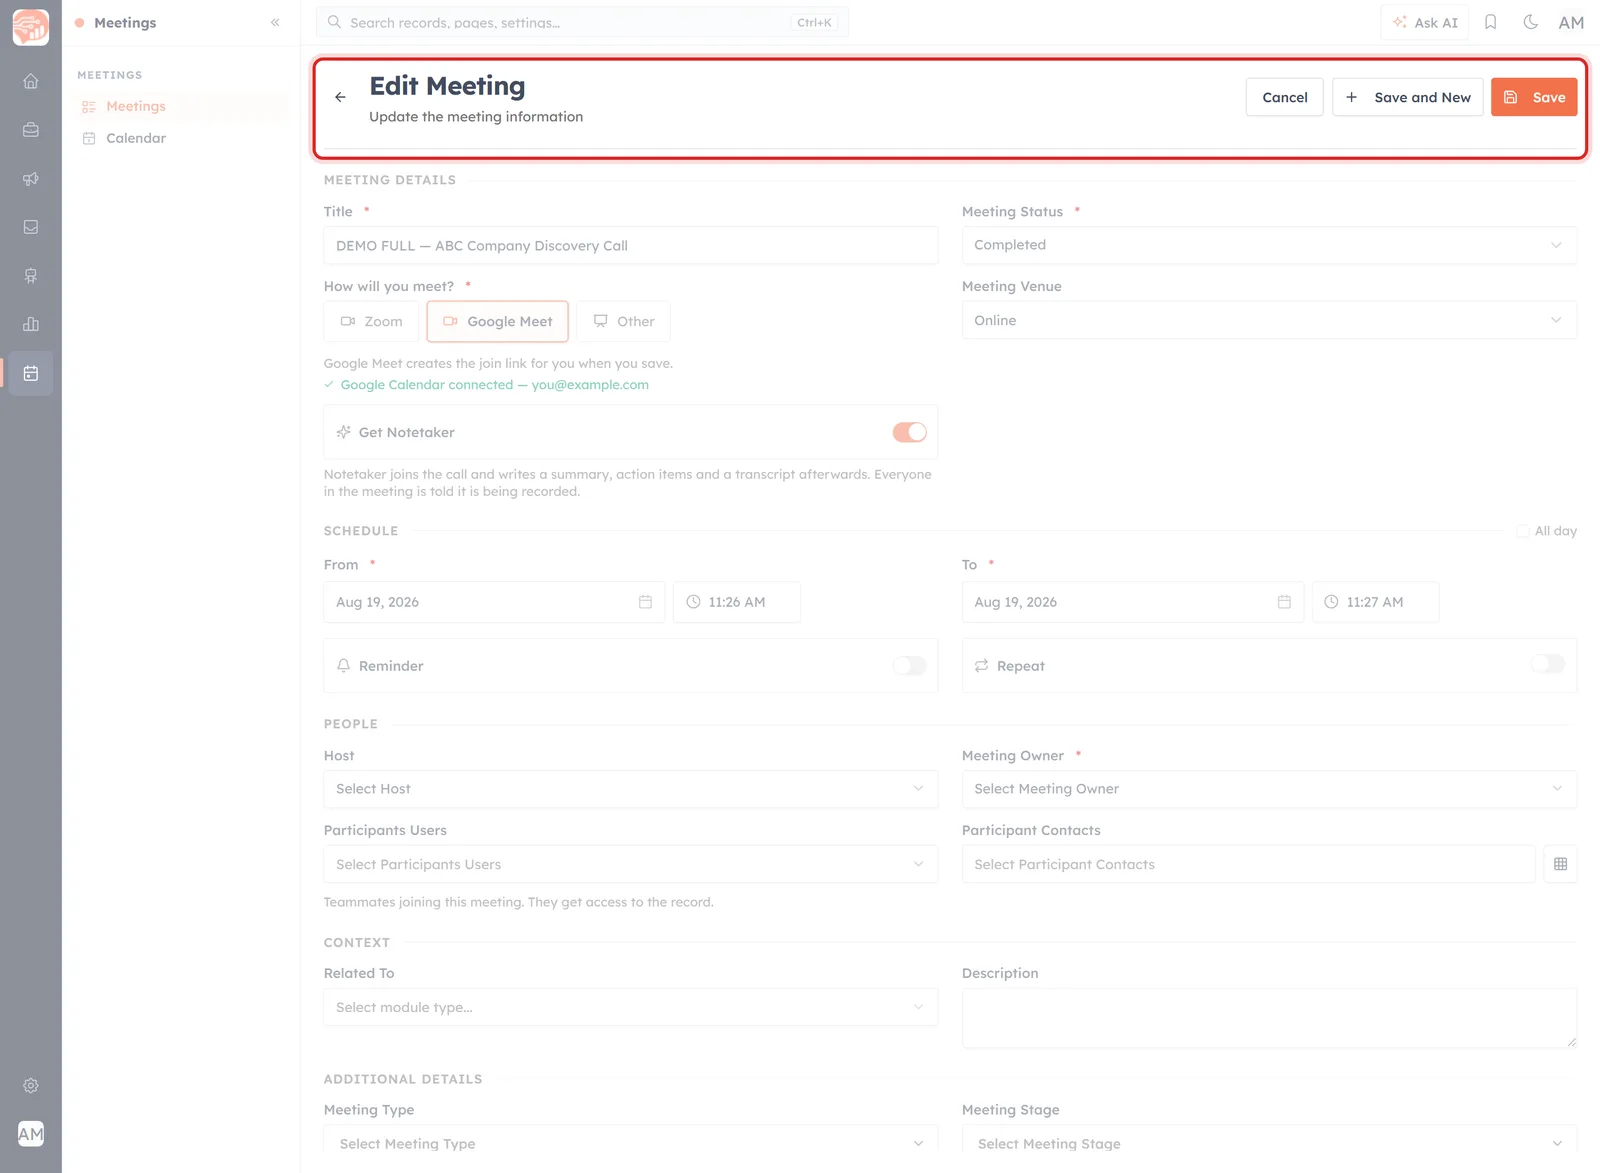Open the megaphone marketing icon

point(31,179)
